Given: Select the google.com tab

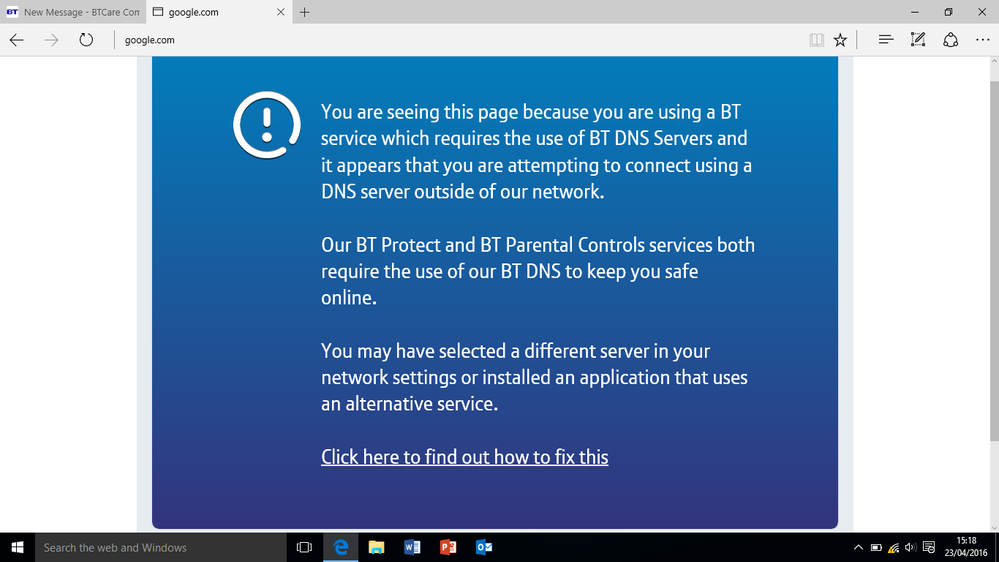Looking at the screenshot, I should point(219,12).
